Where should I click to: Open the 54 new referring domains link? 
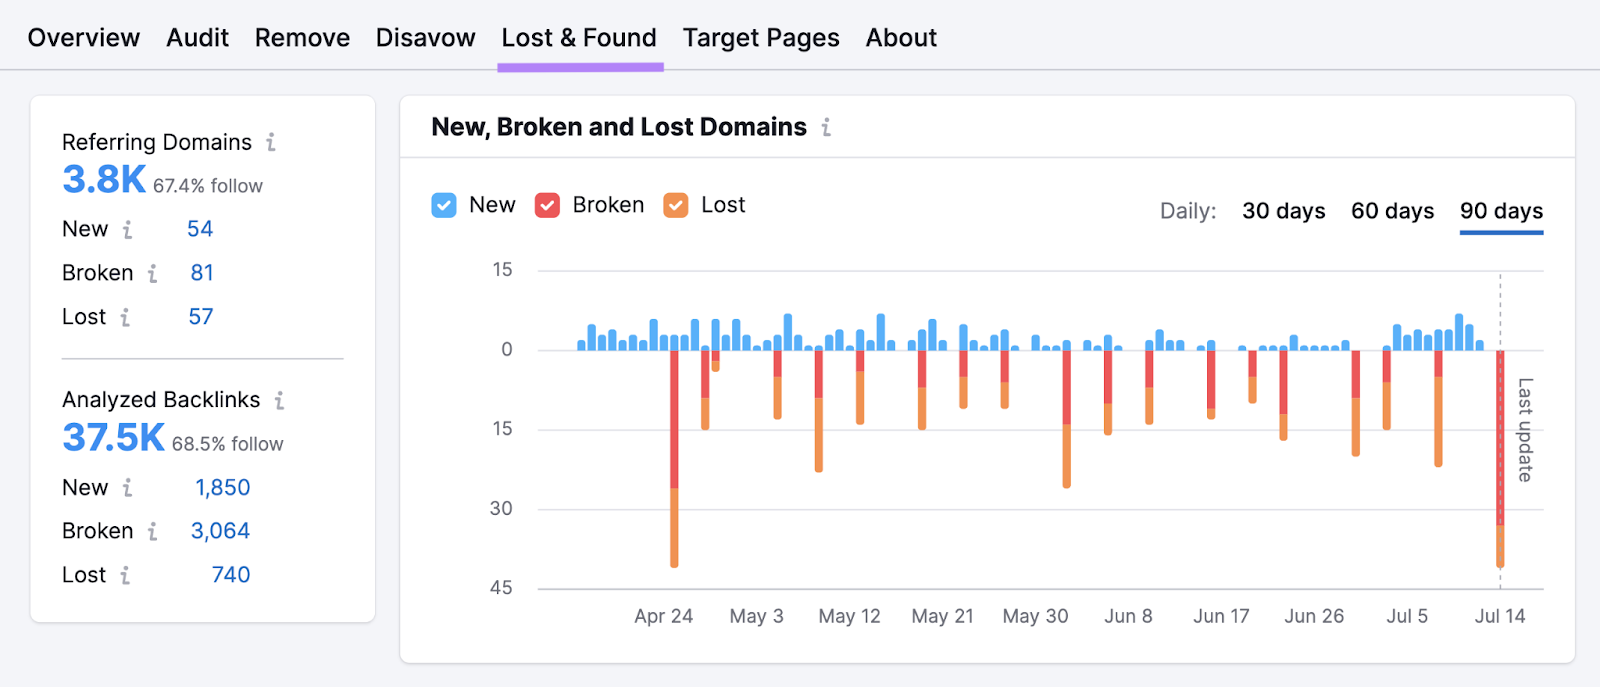(x=199, y=229)
